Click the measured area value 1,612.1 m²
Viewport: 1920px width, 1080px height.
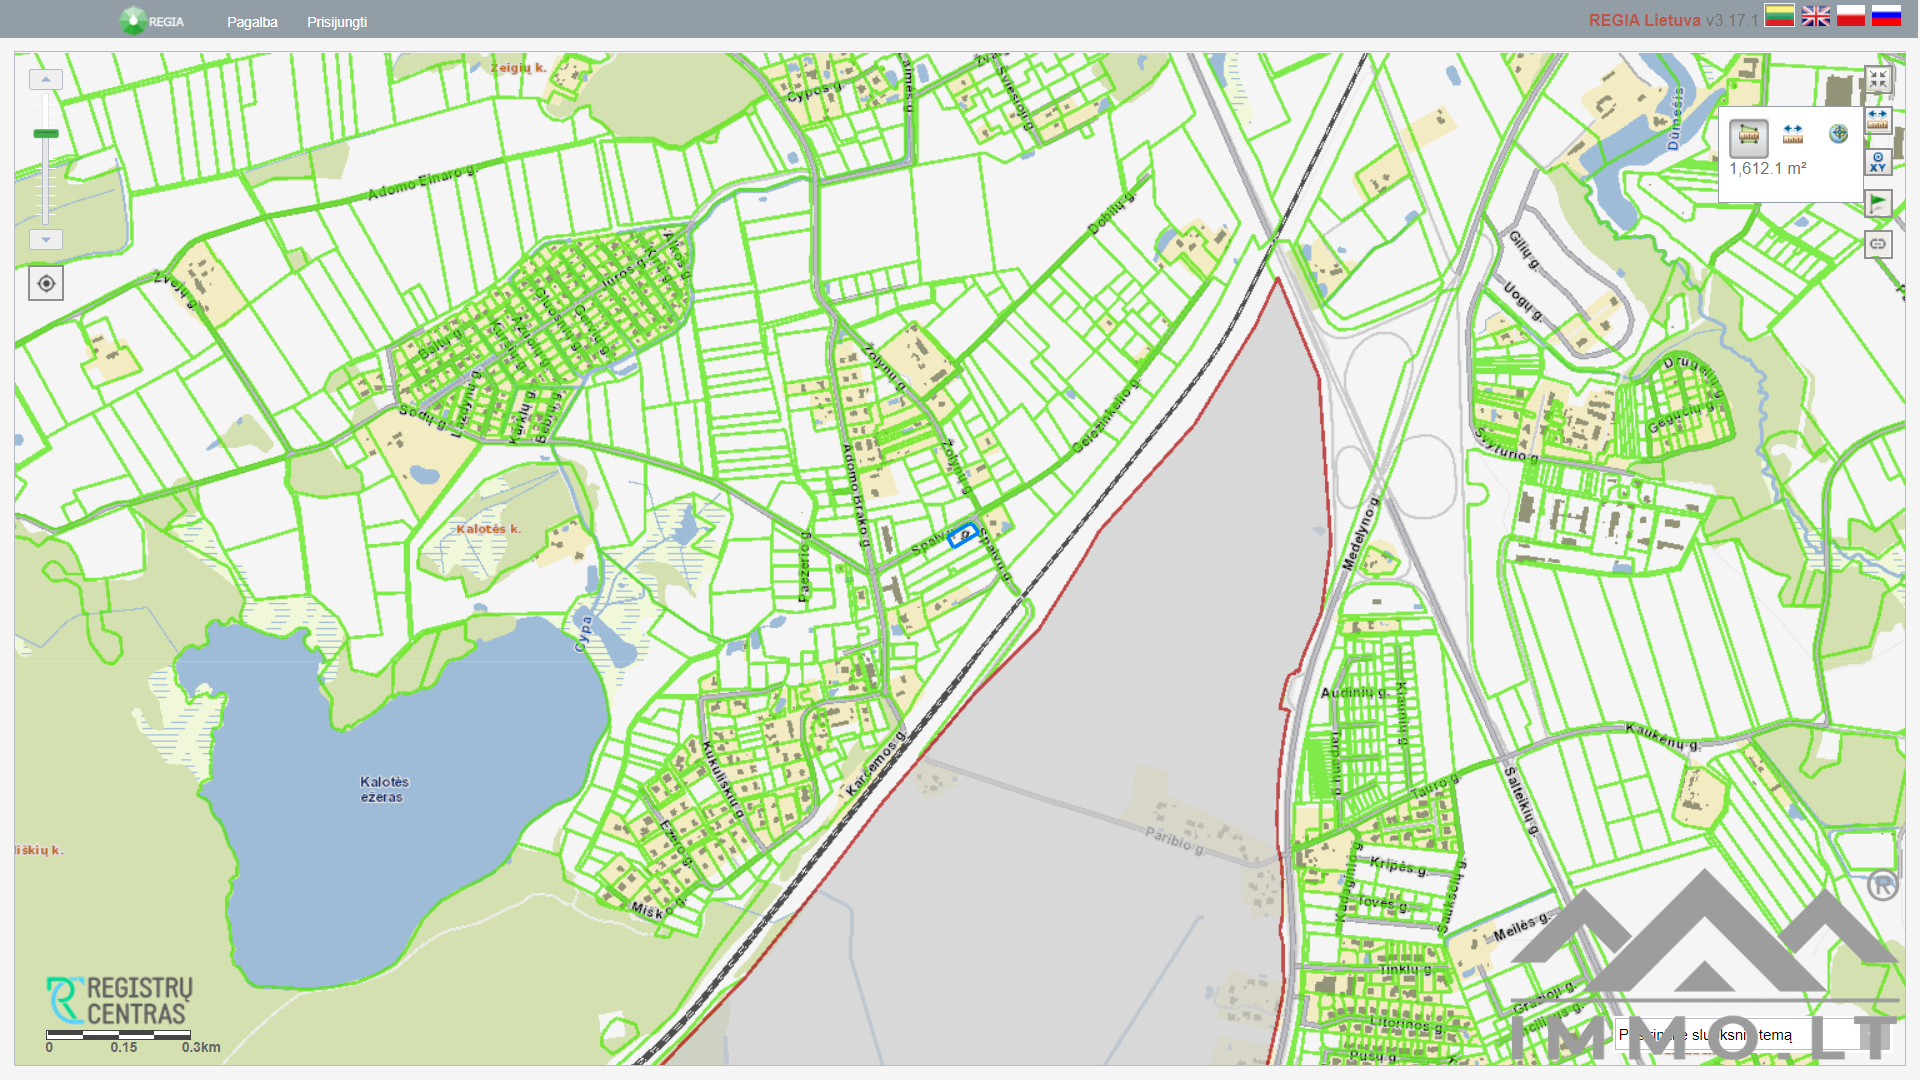[1768, 169]
